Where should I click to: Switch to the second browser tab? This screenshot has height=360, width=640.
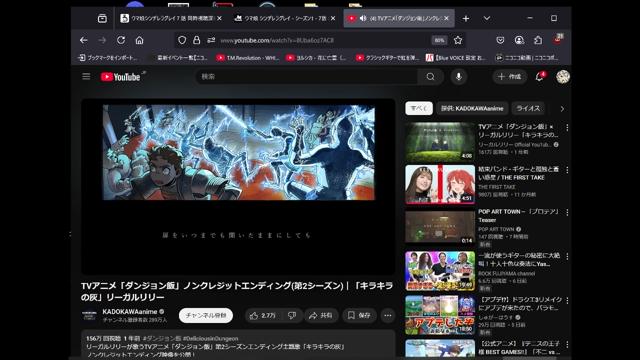pyautogui.click(x=285, y=18)
